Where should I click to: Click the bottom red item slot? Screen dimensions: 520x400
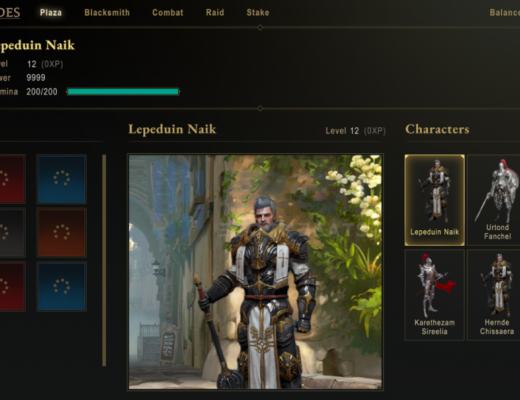pyautogui.click(x=12, y=286)
